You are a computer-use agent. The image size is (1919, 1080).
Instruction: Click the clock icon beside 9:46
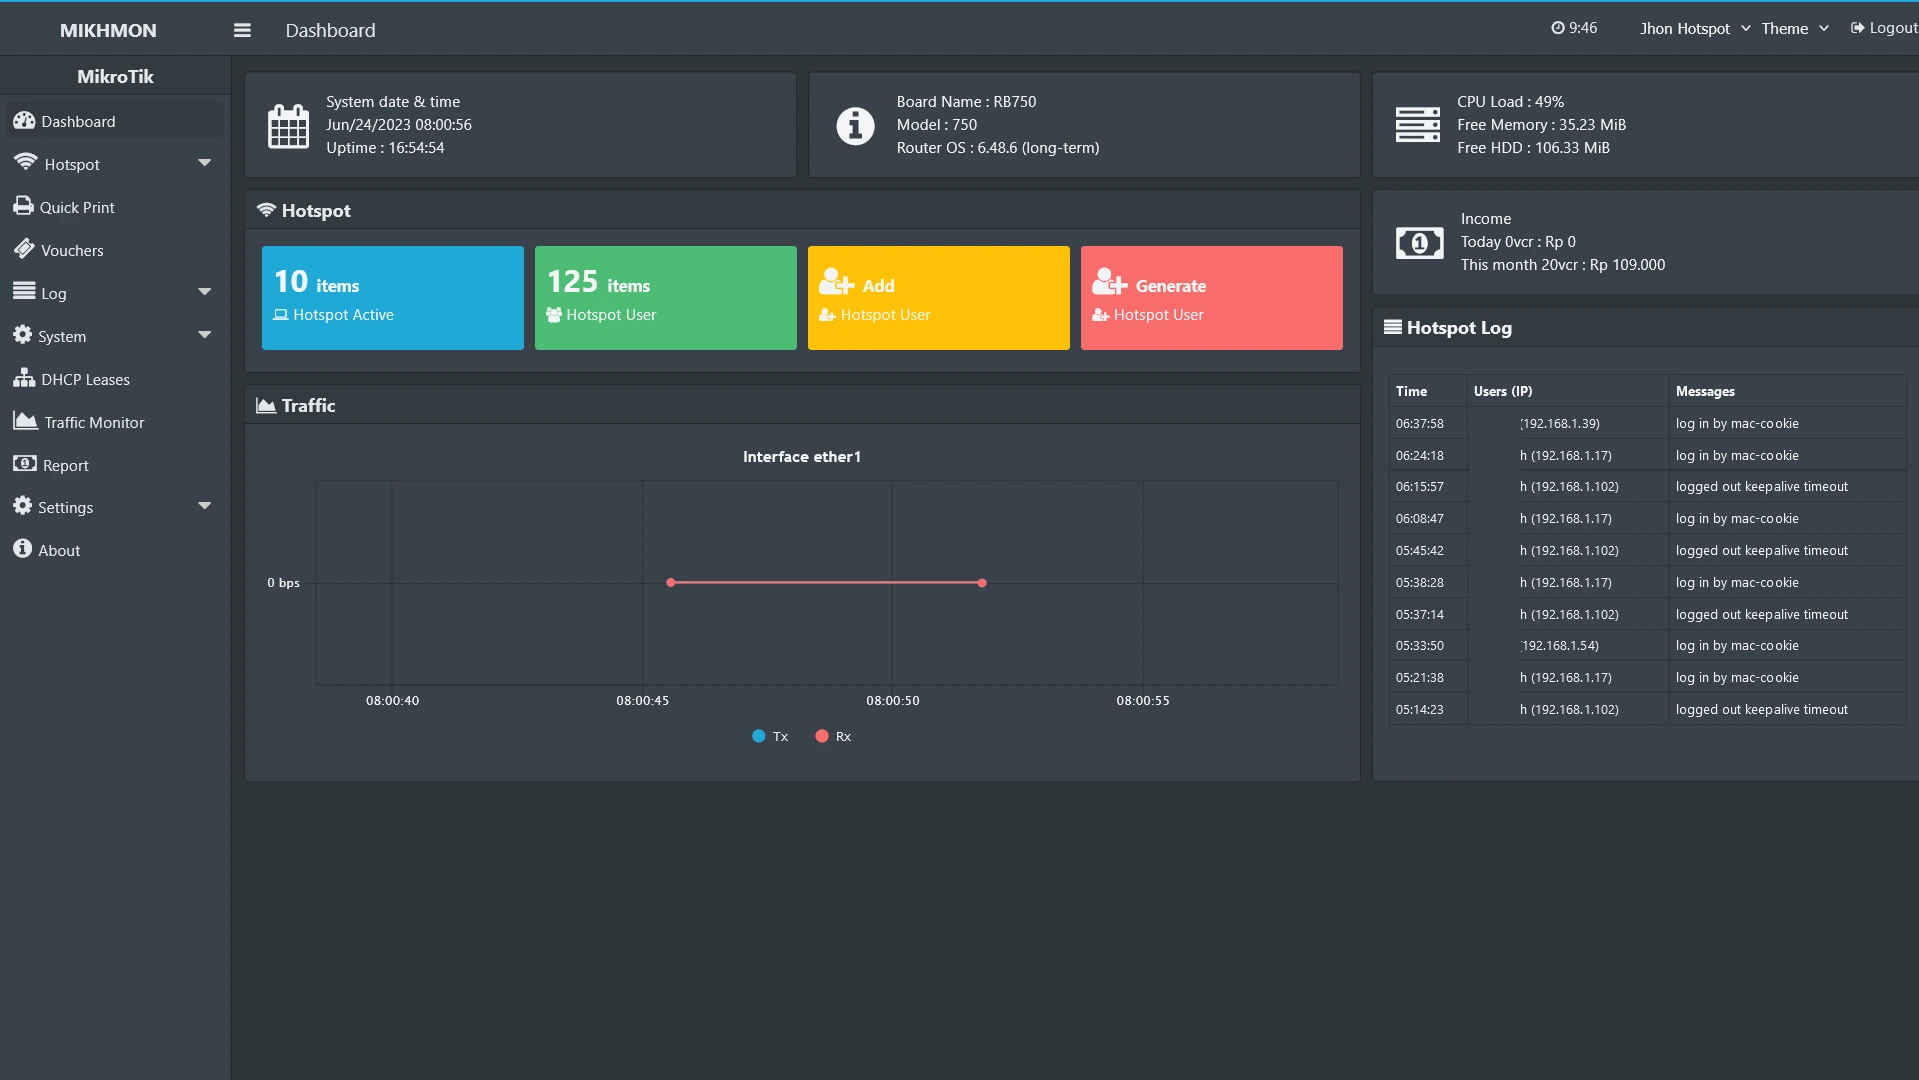click(1557, 28)
